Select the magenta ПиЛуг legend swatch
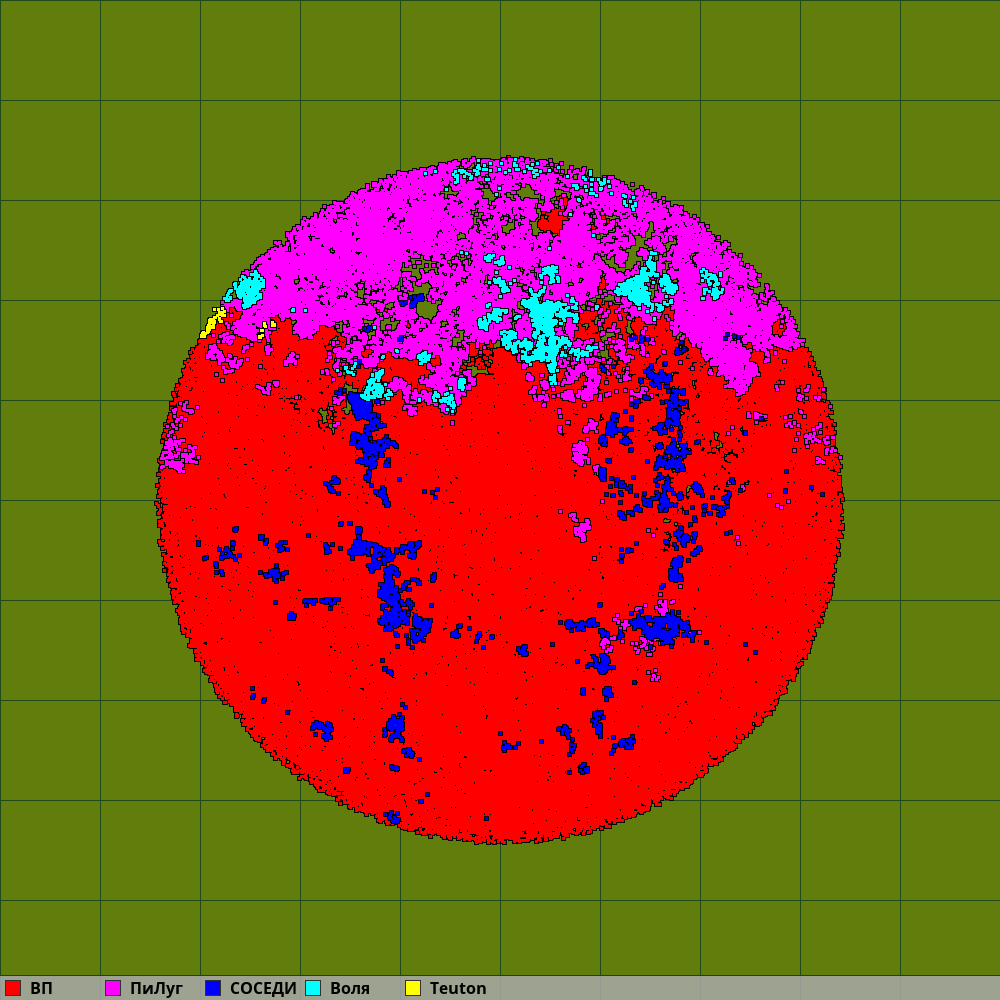 113,988
